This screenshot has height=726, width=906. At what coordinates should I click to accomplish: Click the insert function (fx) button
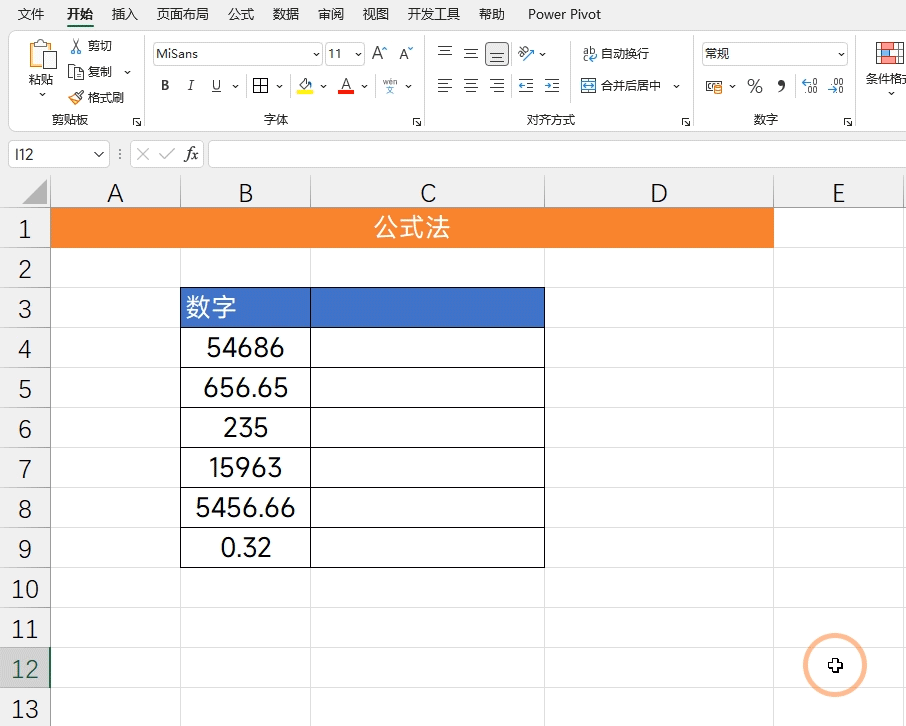(x=190, y=154)
